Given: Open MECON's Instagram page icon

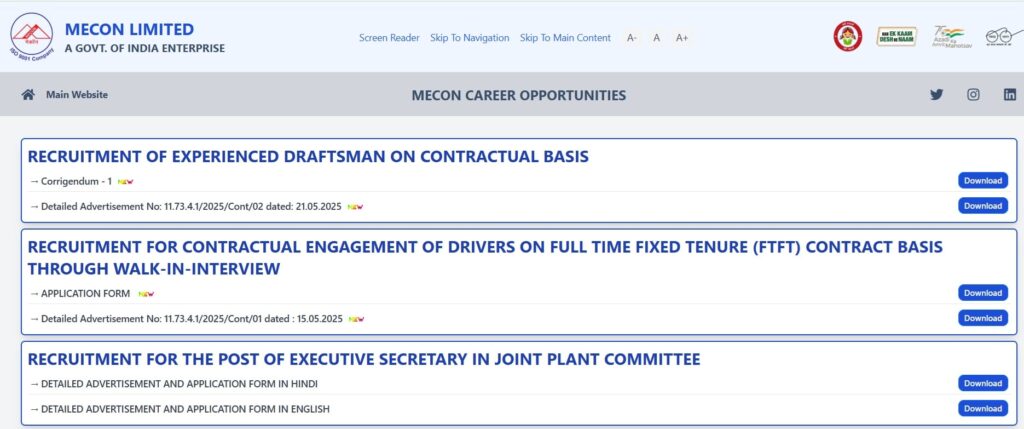Looking at the screenshot, I should point(973,95).
